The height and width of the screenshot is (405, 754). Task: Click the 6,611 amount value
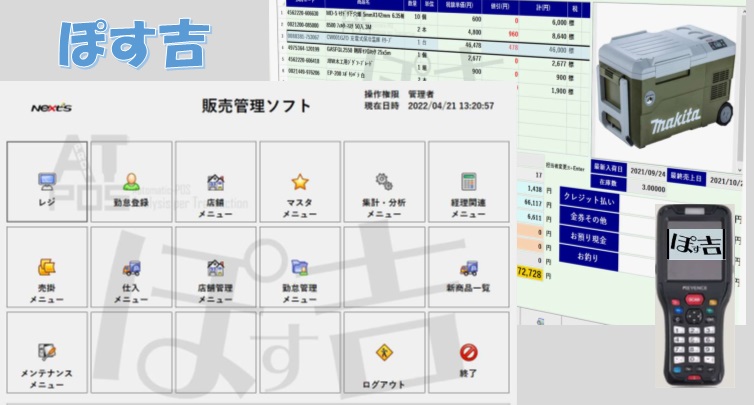(x=535, y=217)
